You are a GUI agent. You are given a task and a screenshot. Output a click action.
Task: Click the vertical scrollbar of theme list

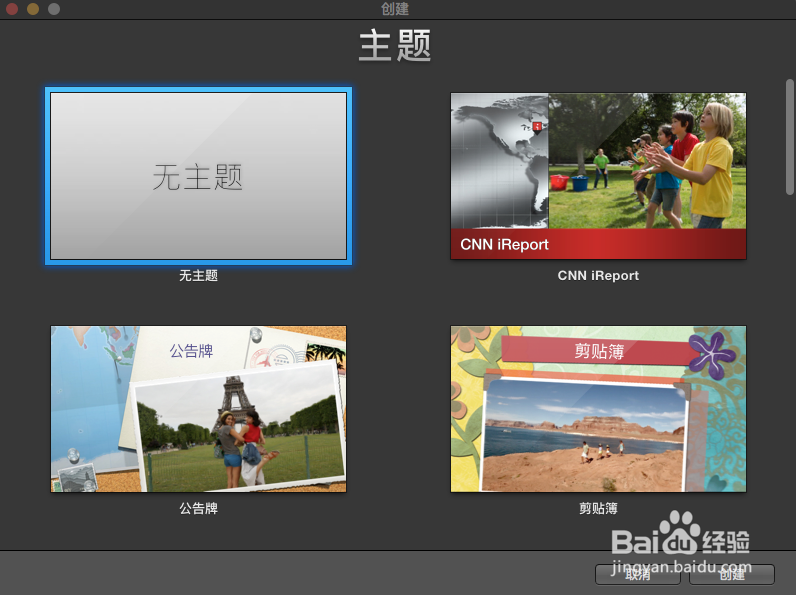coord(789,137)
